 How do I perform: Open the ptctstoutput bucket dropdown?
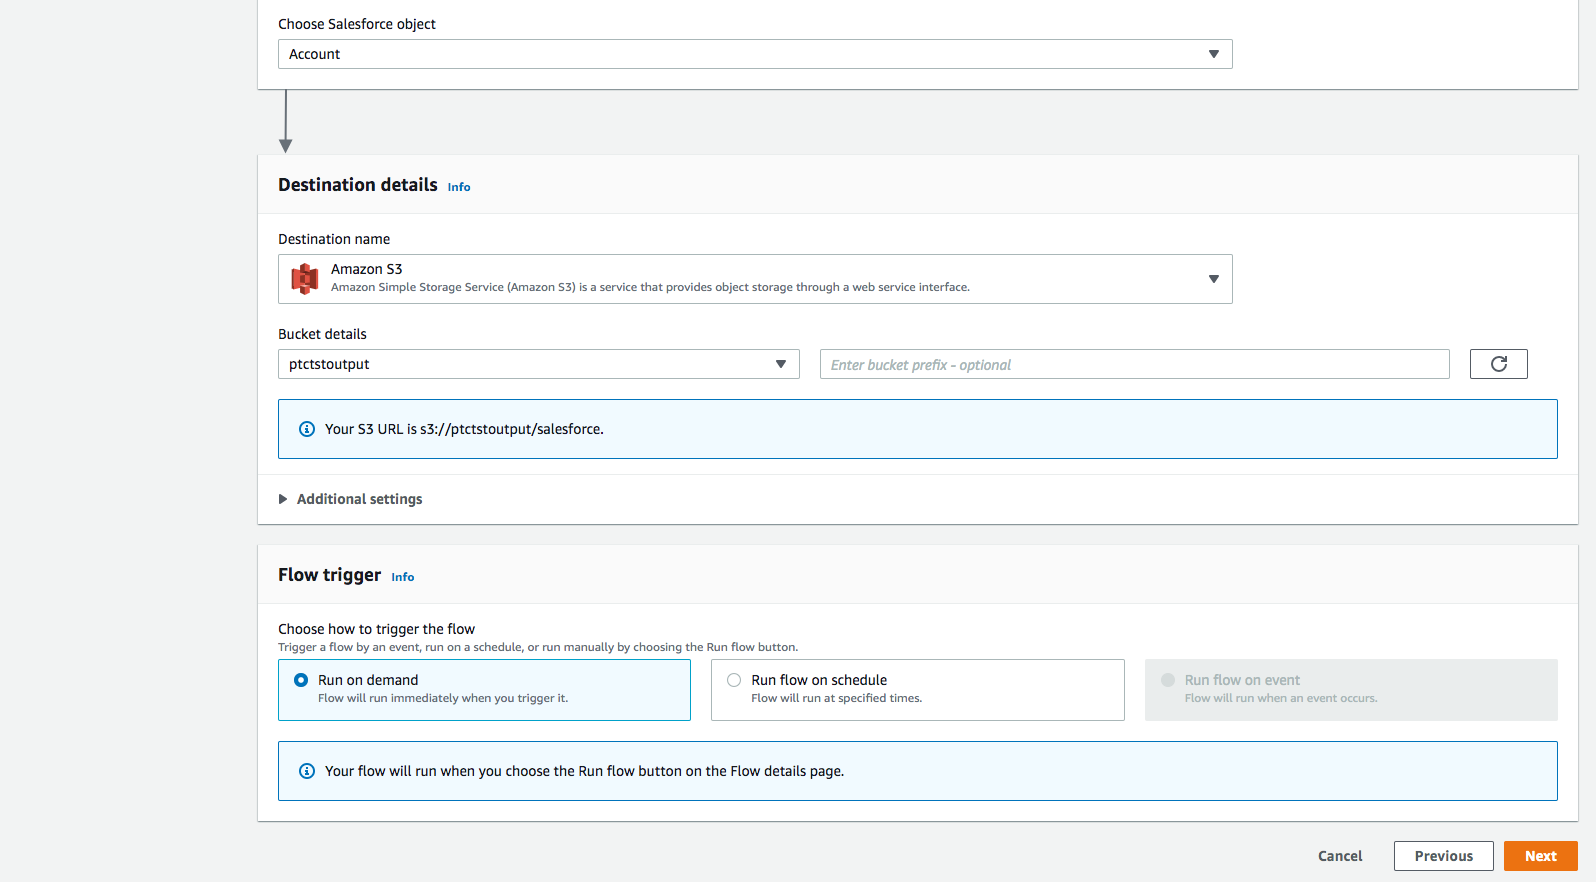pos(538,364)
